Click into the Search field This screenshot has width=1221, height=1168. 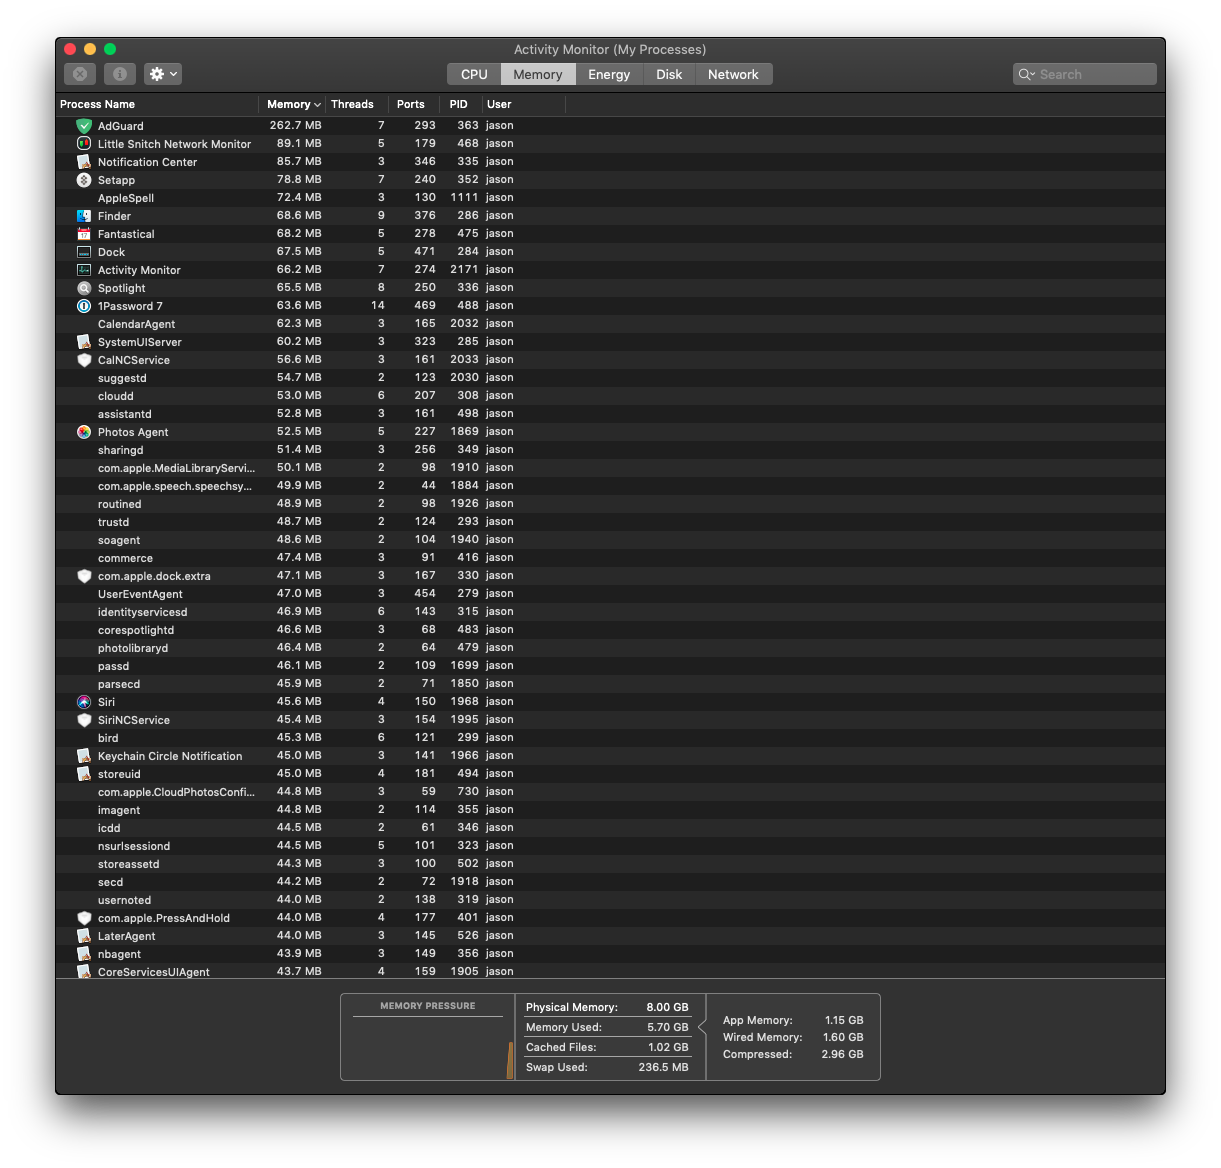coord(1085,74)
